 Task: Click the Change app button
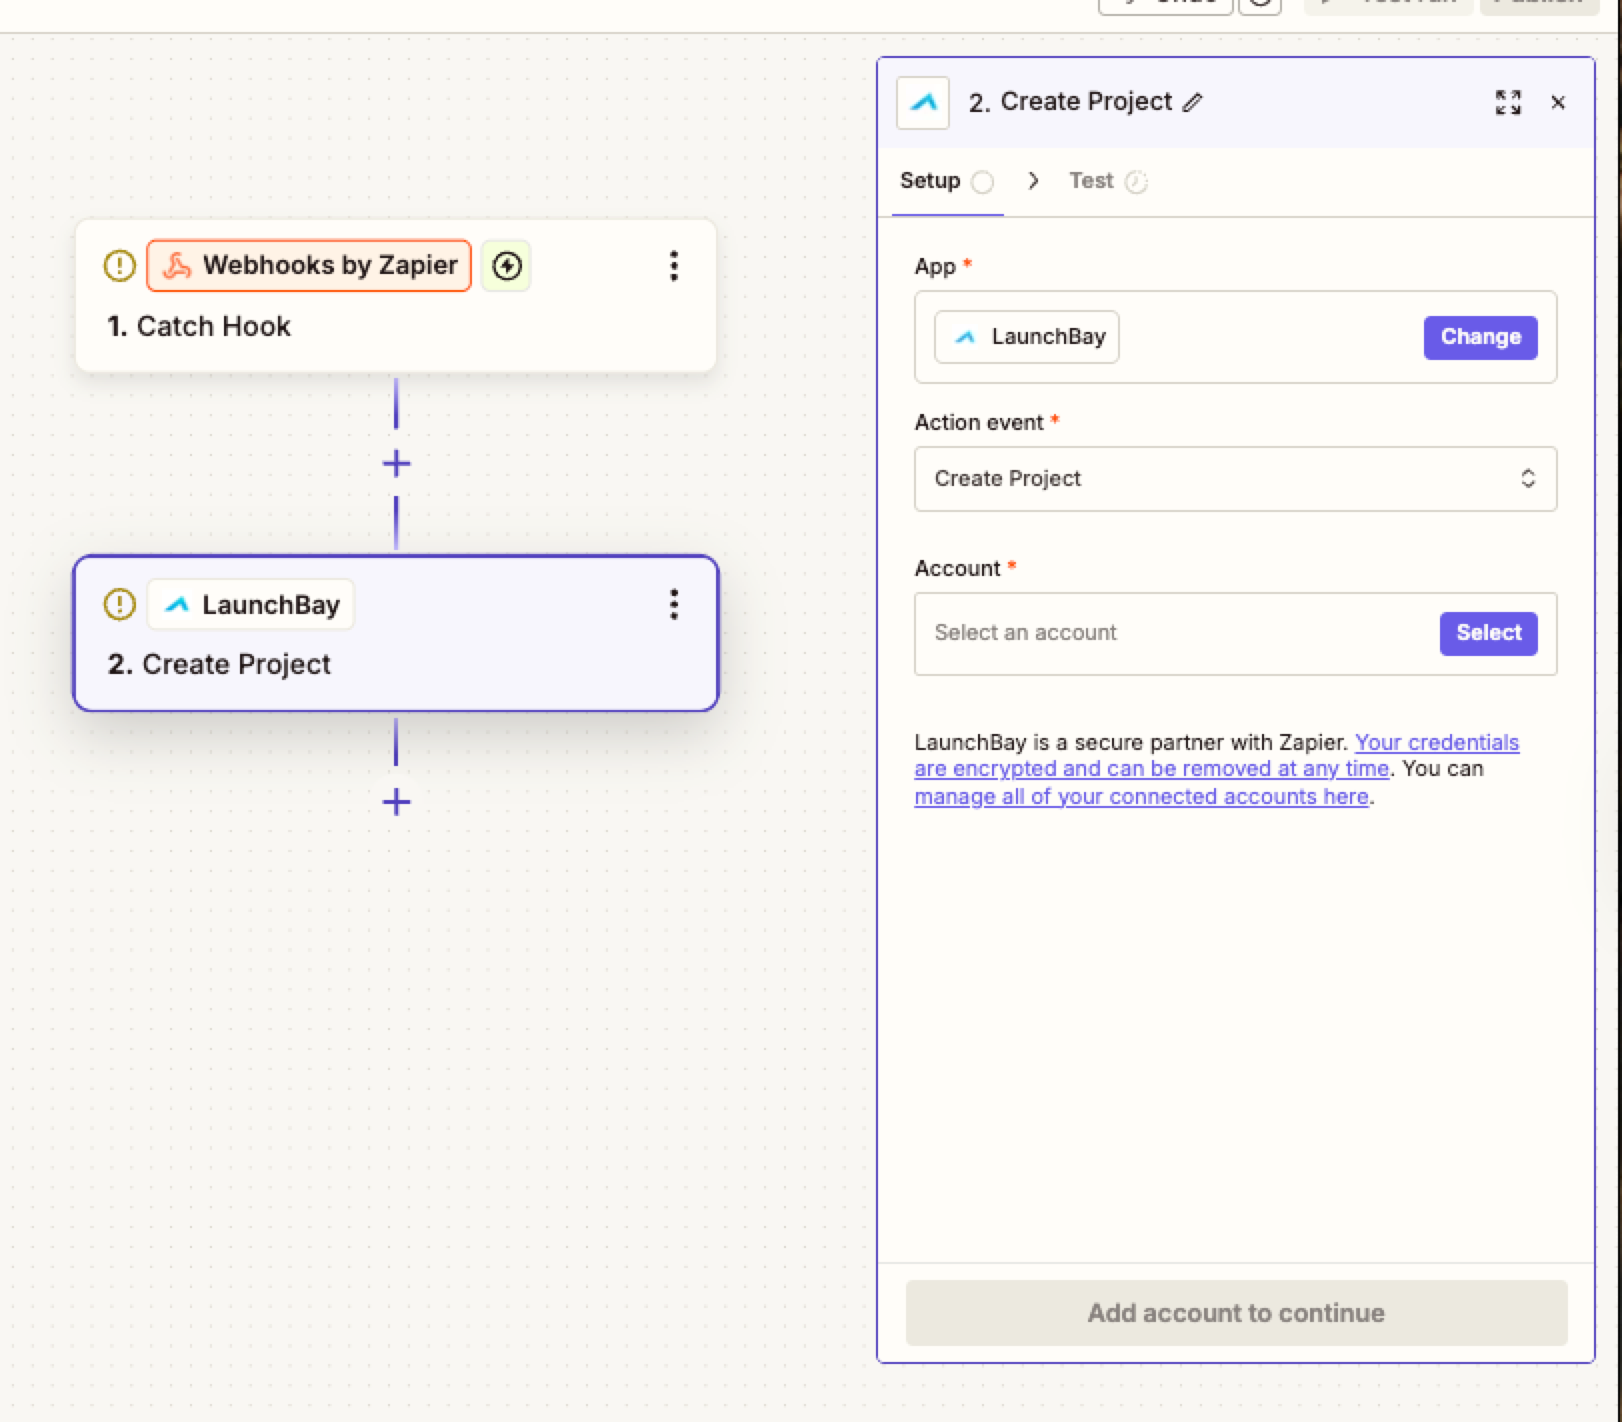(x=1480, y=337)
